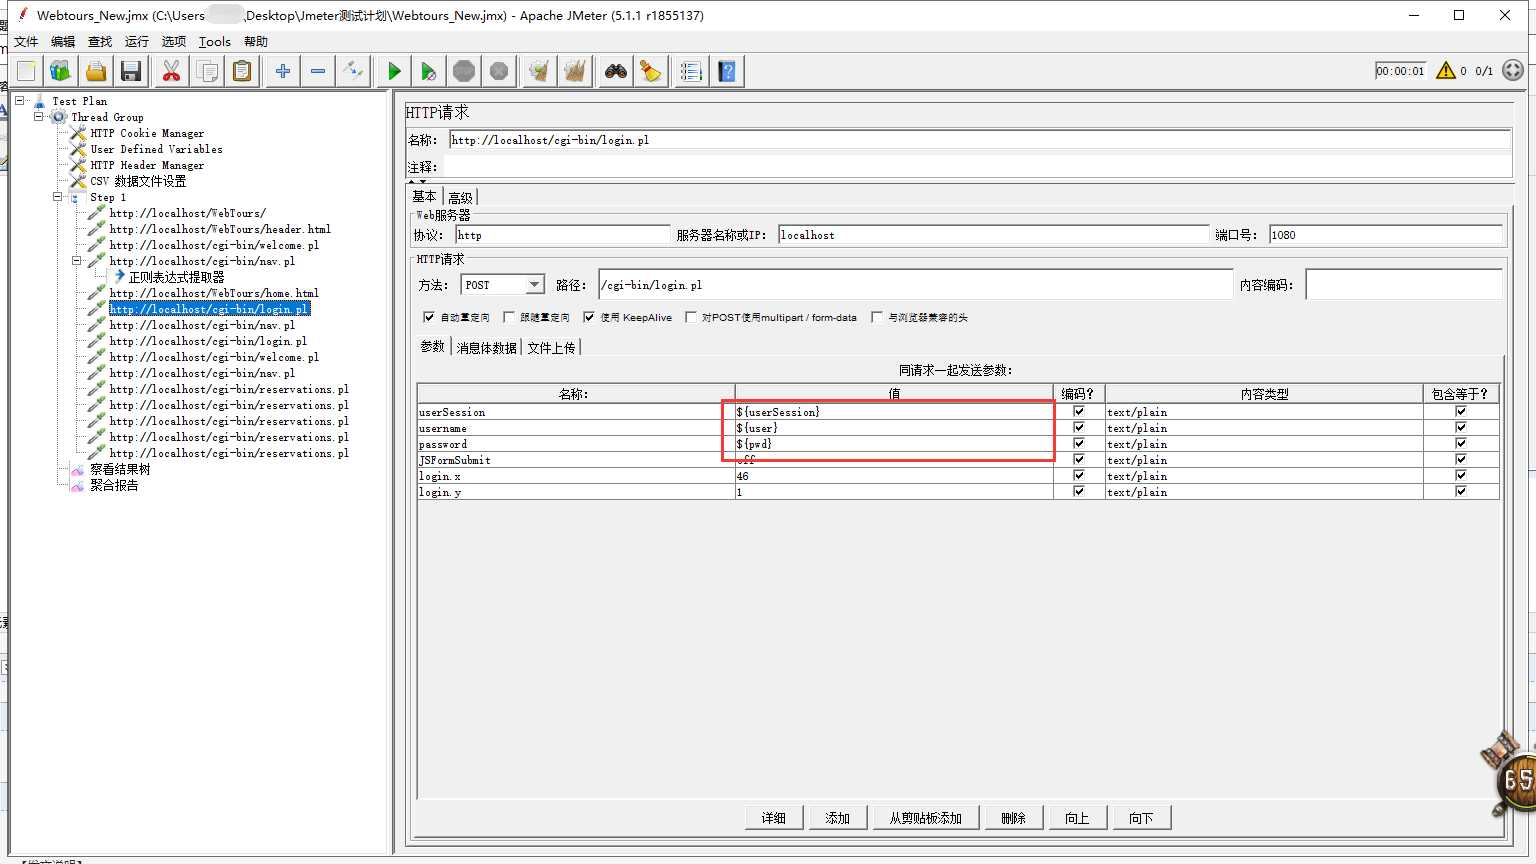Open Help with question mark icon
The width and height of the screenshot is (1536, 864).
727,71
